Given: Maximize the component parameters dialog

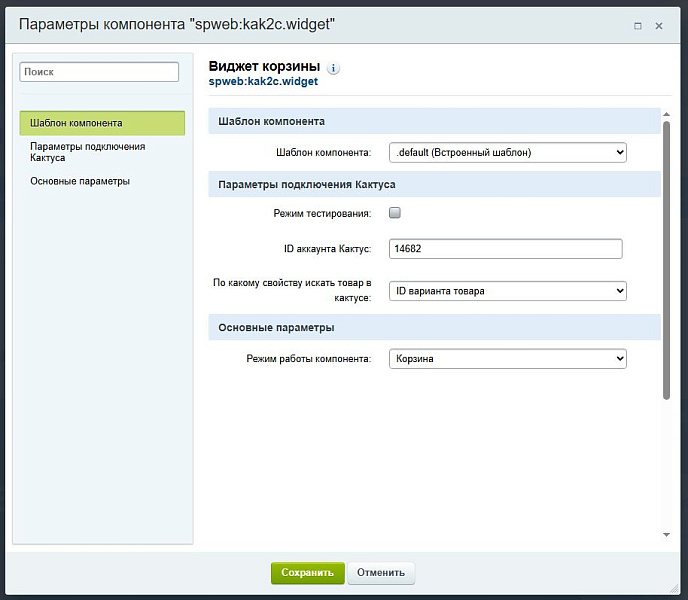Looking at the screenshot, I should 638,26.
